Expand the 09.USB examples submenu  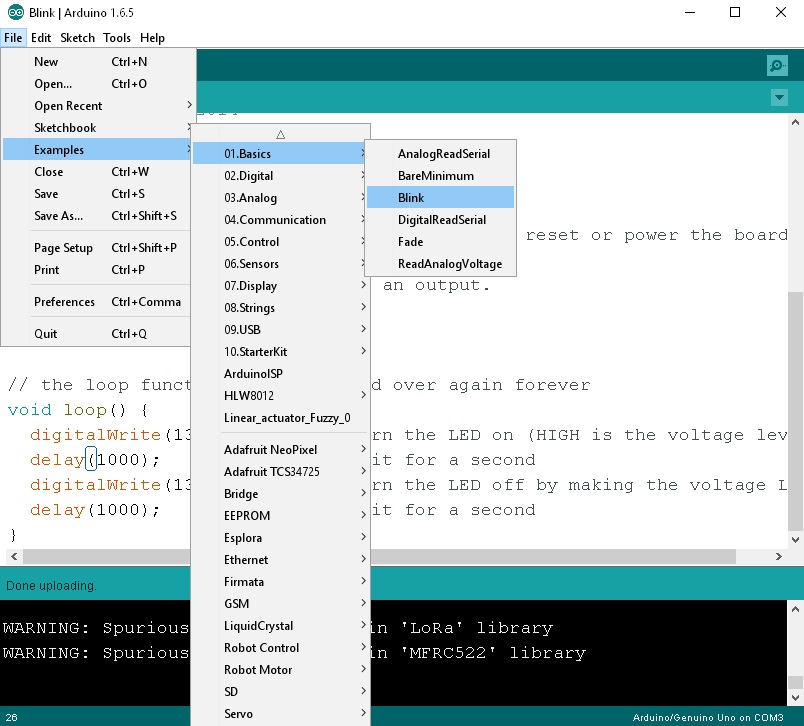280,330
